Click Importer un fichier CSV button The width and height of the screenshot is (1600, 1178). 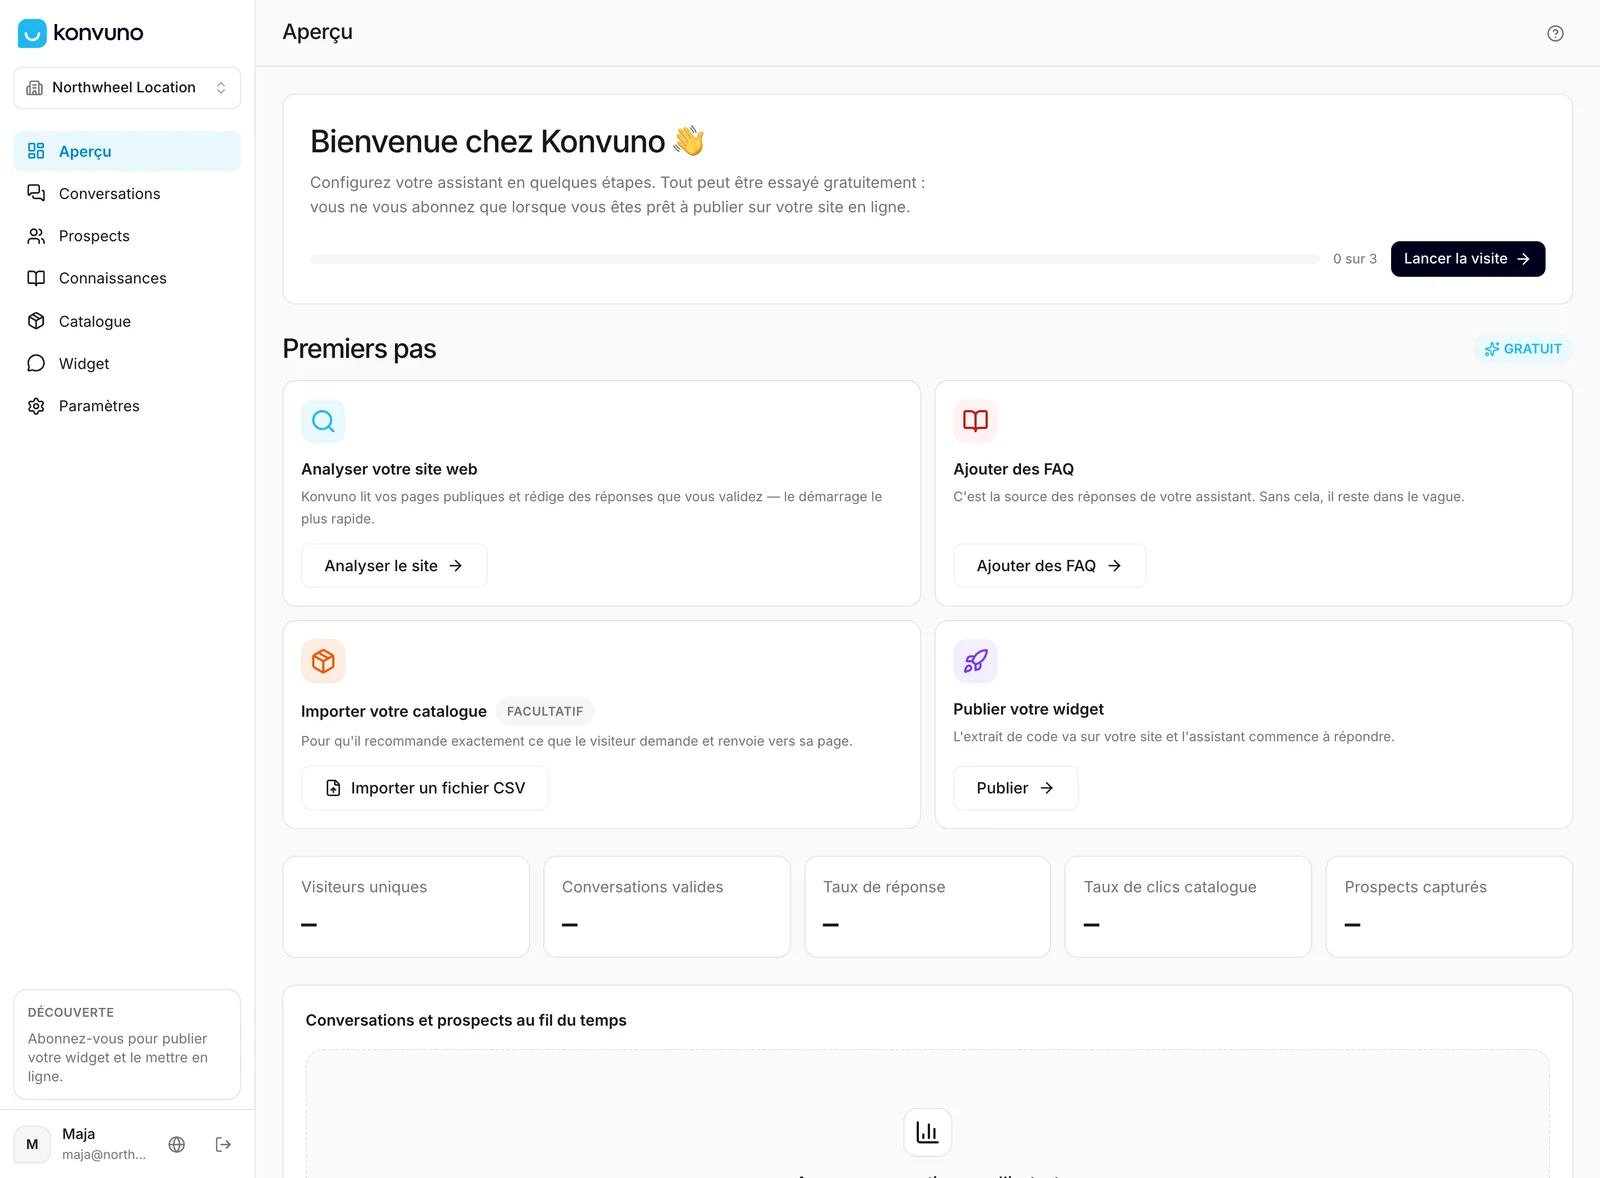tap(425, 788)
